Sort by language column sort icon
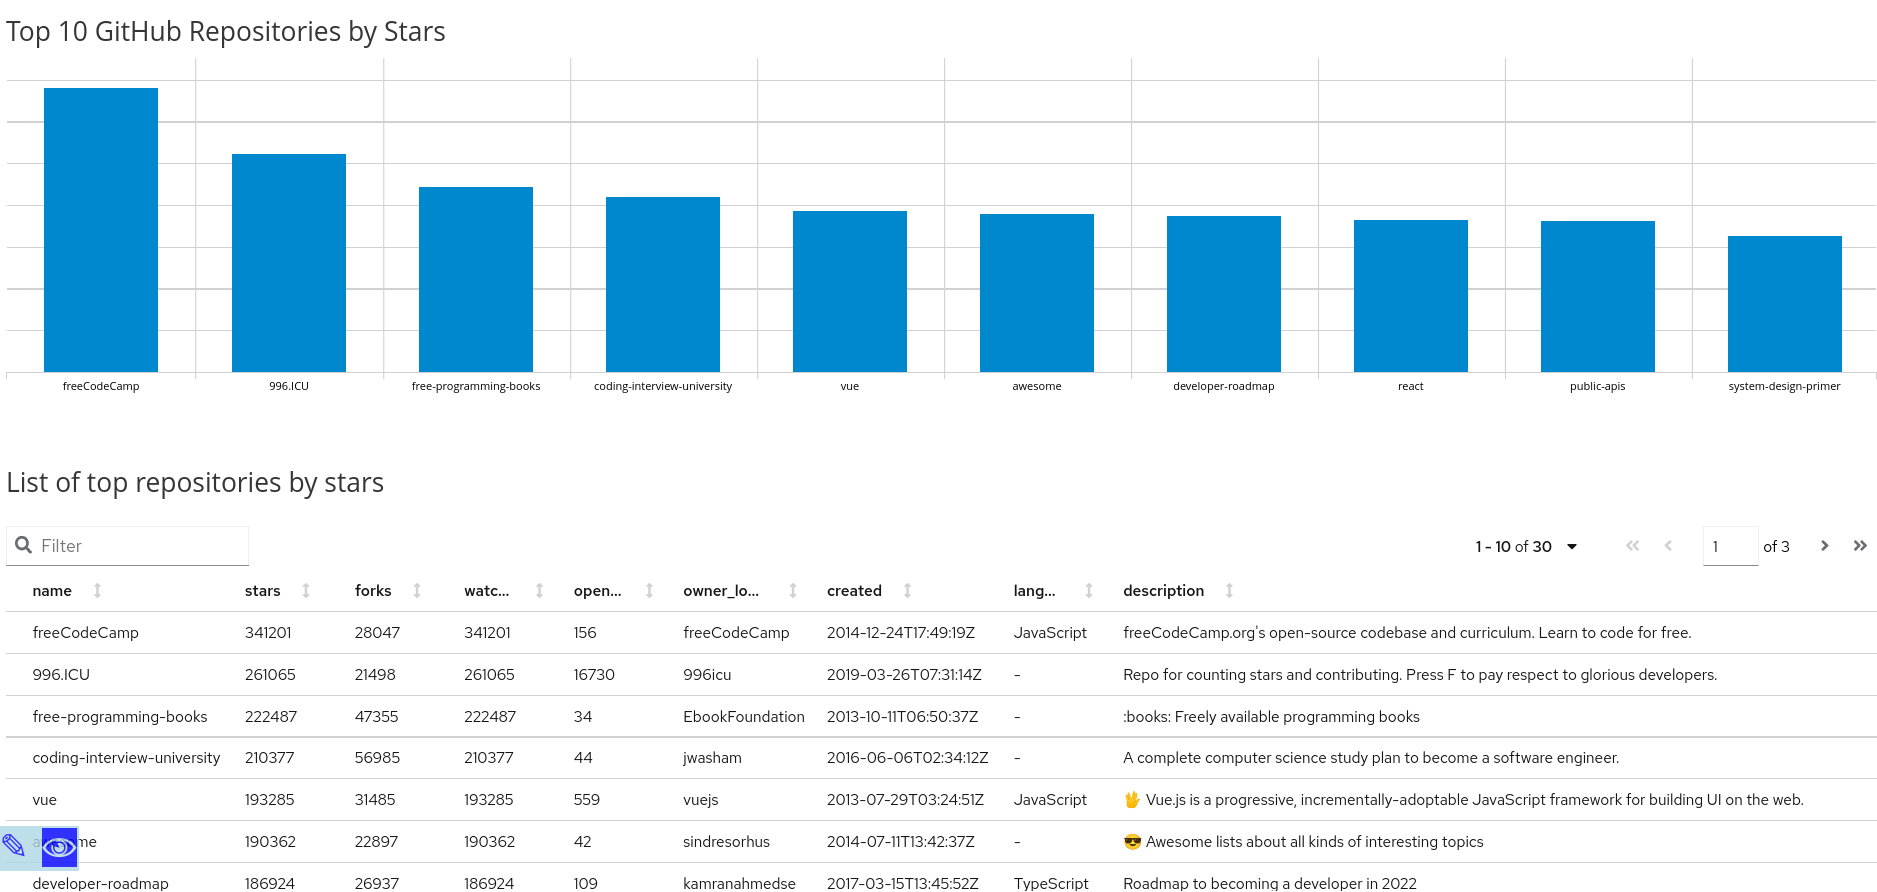 coord(1089,591)
